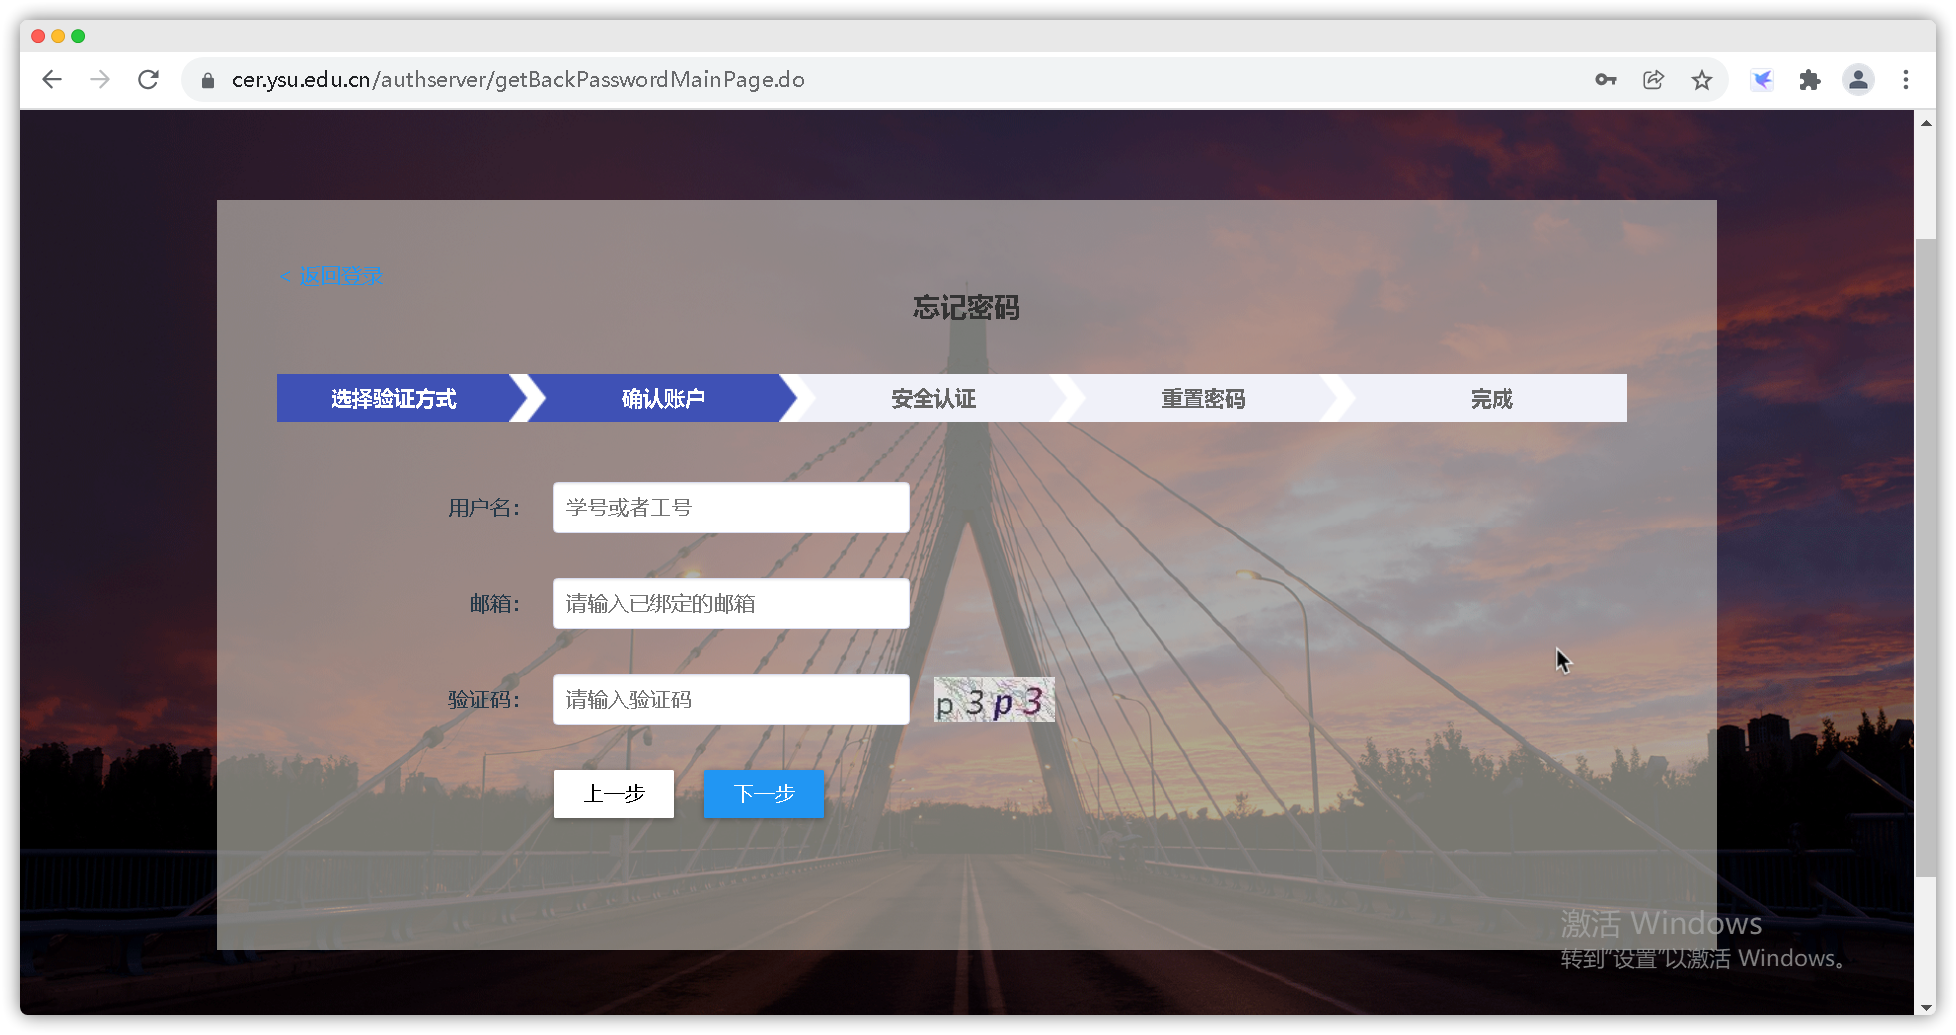
Task: Click the 返回登录 link
Action: [331, 276]
